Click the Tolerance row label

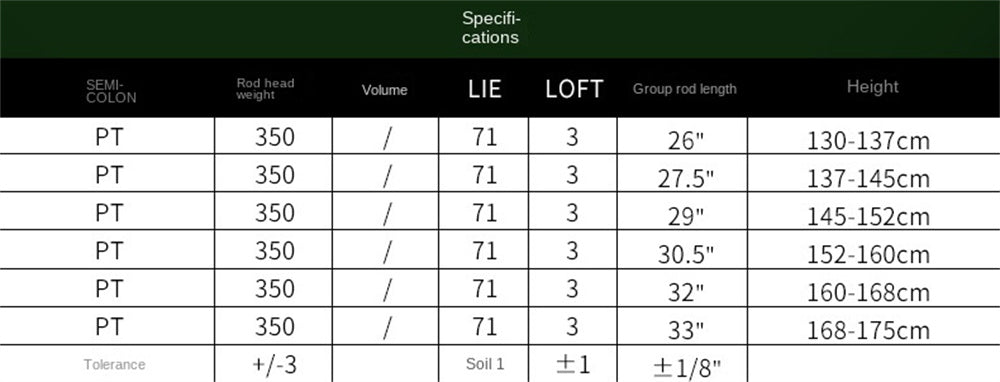point(114,365)
